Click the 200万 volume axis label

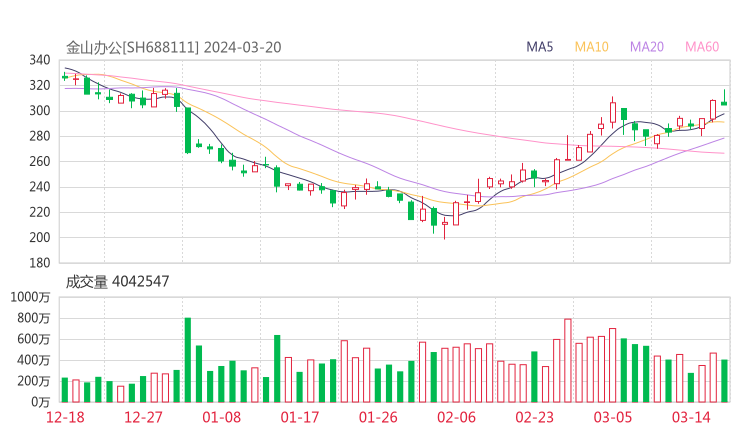tap(34, 381)
